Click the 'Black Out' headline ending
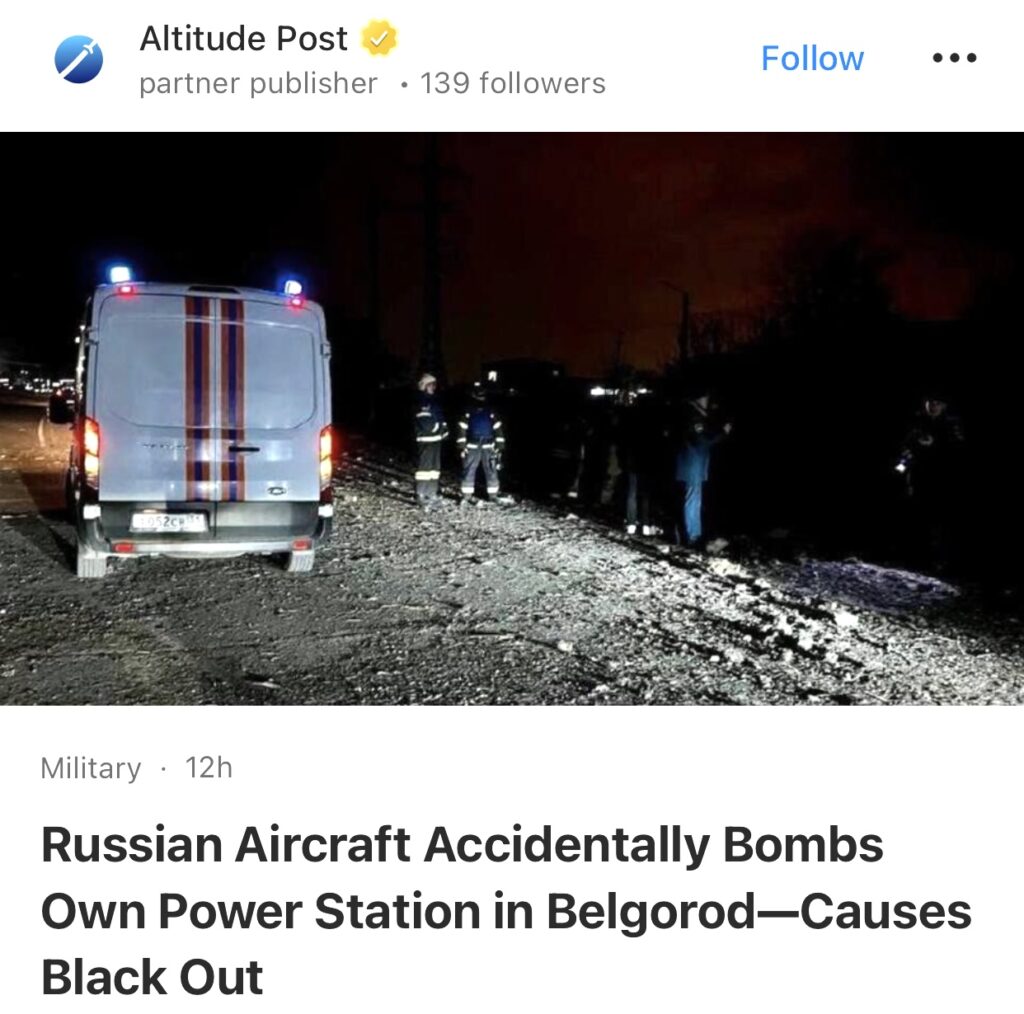Viewport: 1024px width, 1014px height. (152, 977)
